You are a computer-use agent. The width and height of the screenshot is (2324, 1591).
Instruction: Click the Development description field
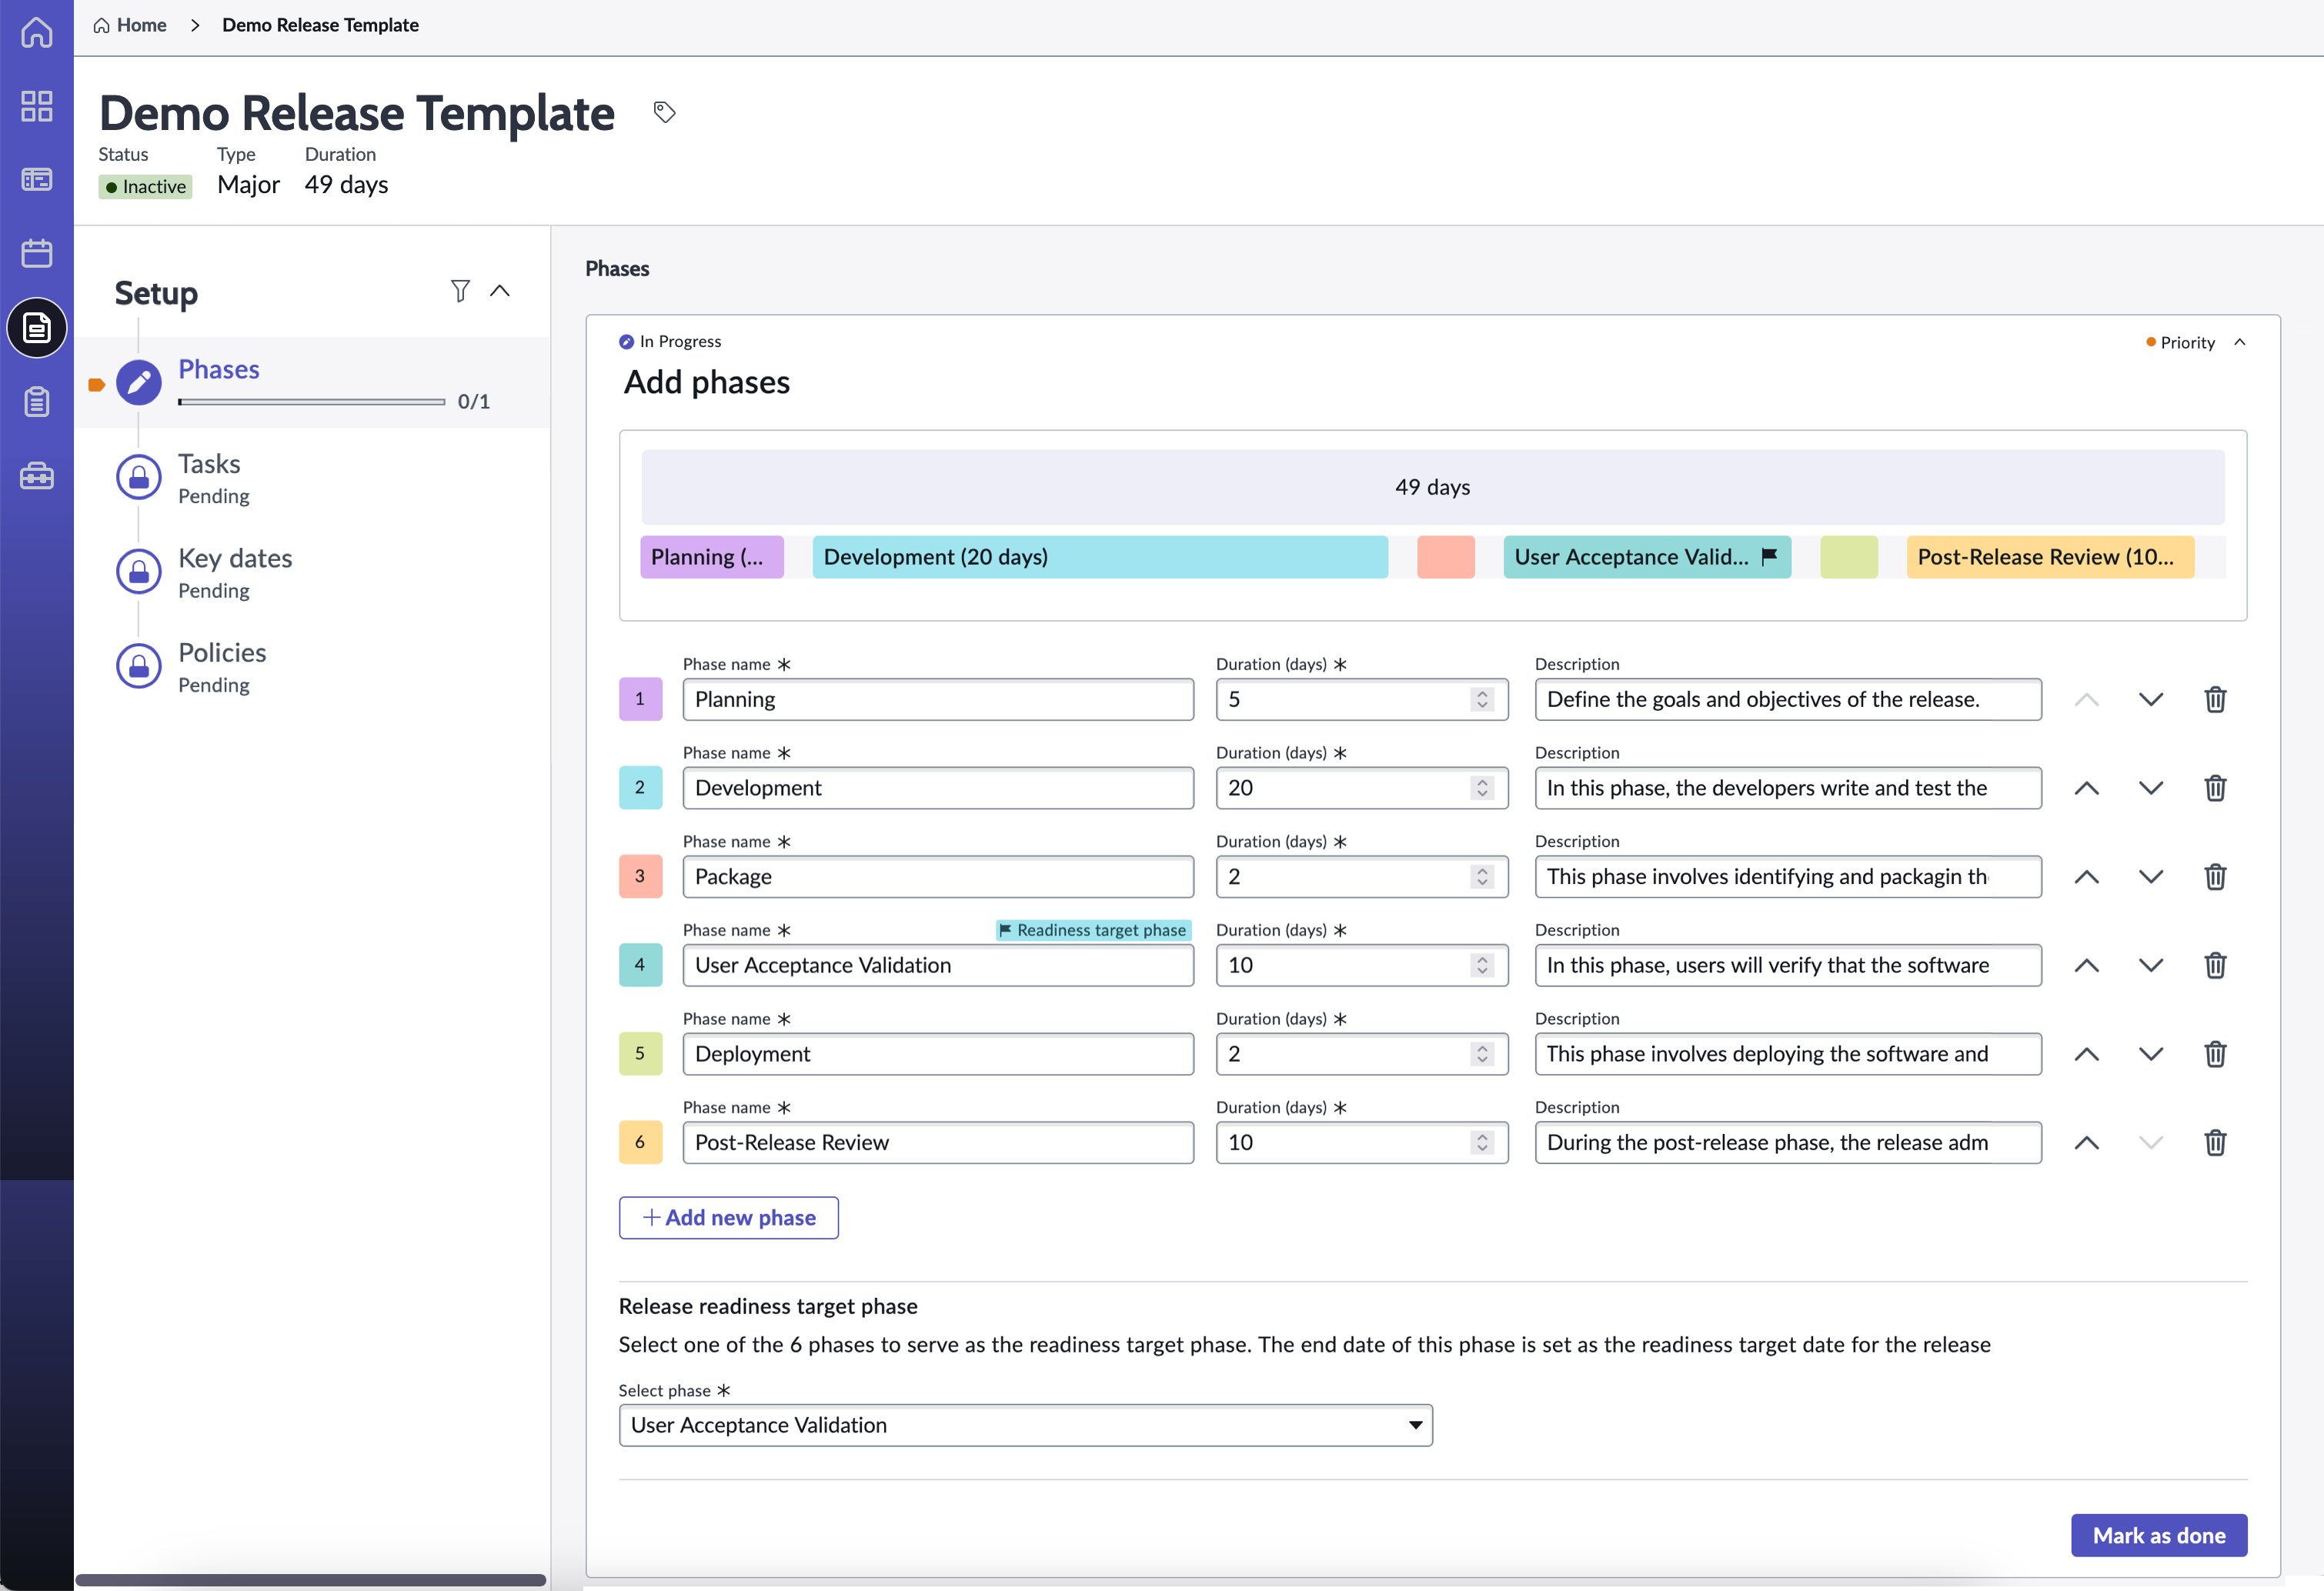[x=1787, y=788]
